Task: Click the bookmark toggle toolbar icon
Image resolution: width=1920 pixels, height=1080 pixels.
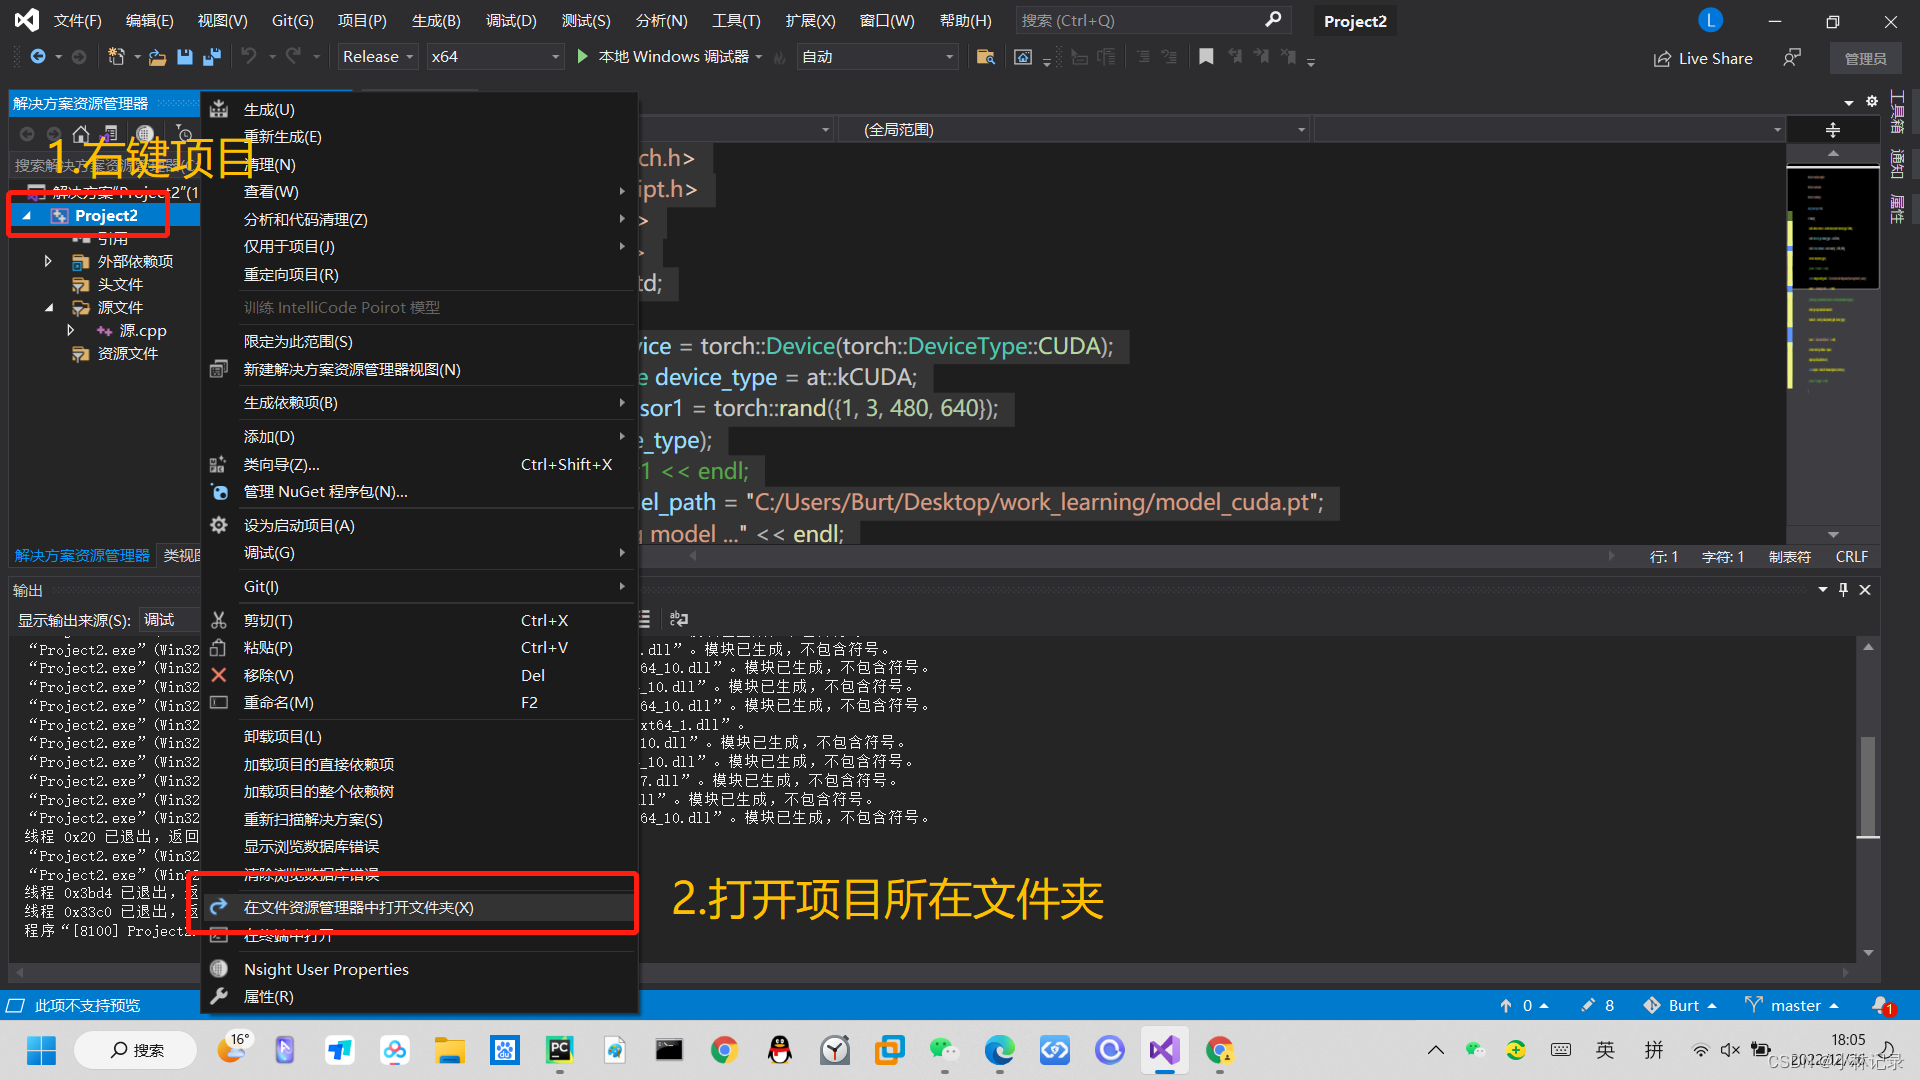Action: tap(1206, 57)
